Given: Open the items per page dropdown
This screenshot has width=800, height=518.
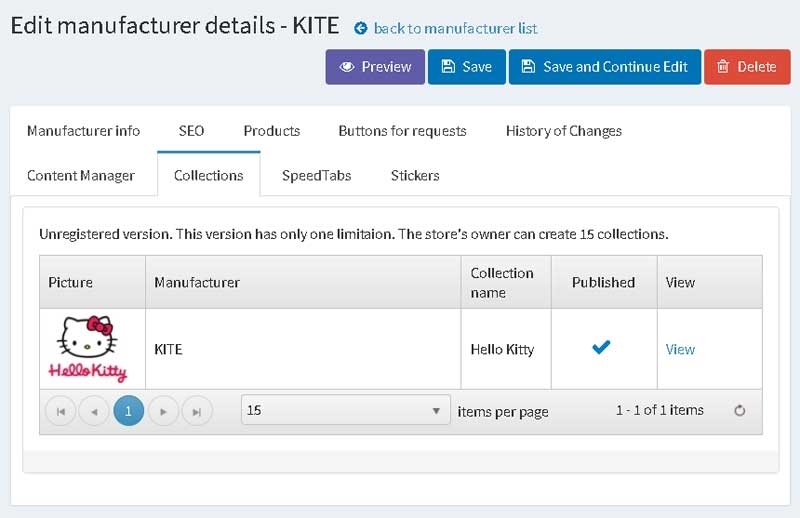Looking at the screenshot, I should pyautogui.click(x=345, y=411).
